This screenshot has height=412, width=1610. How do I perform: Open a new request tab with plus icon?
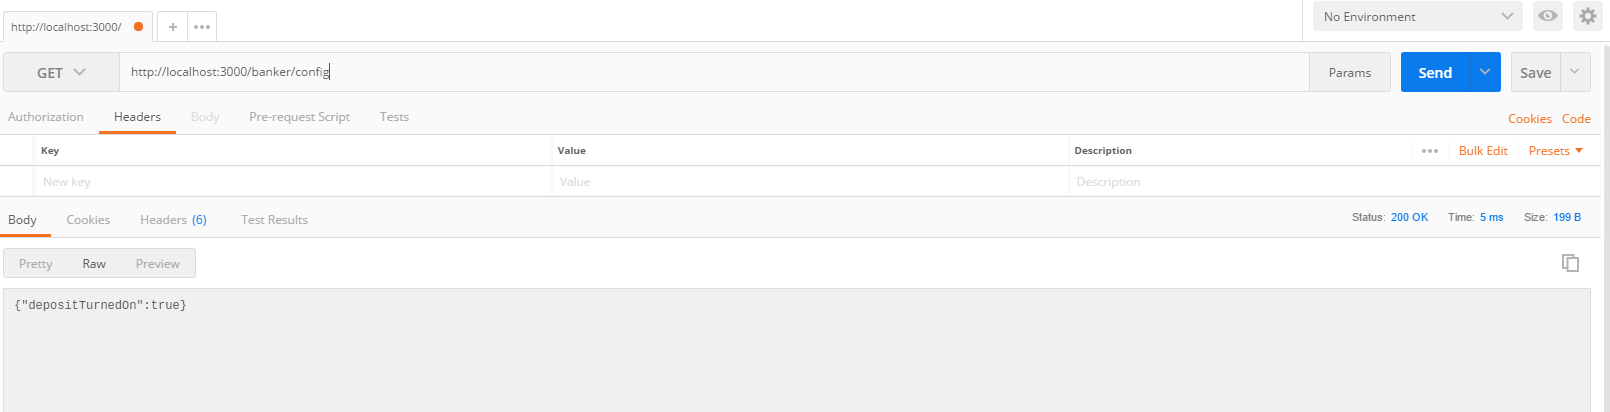(x=173, y=27)
